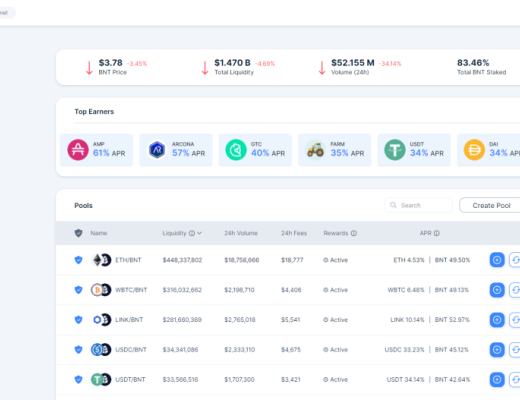Click blue add-liquidity button on USDC/BNT row
The image size is (520, 400).
point(497,350)
